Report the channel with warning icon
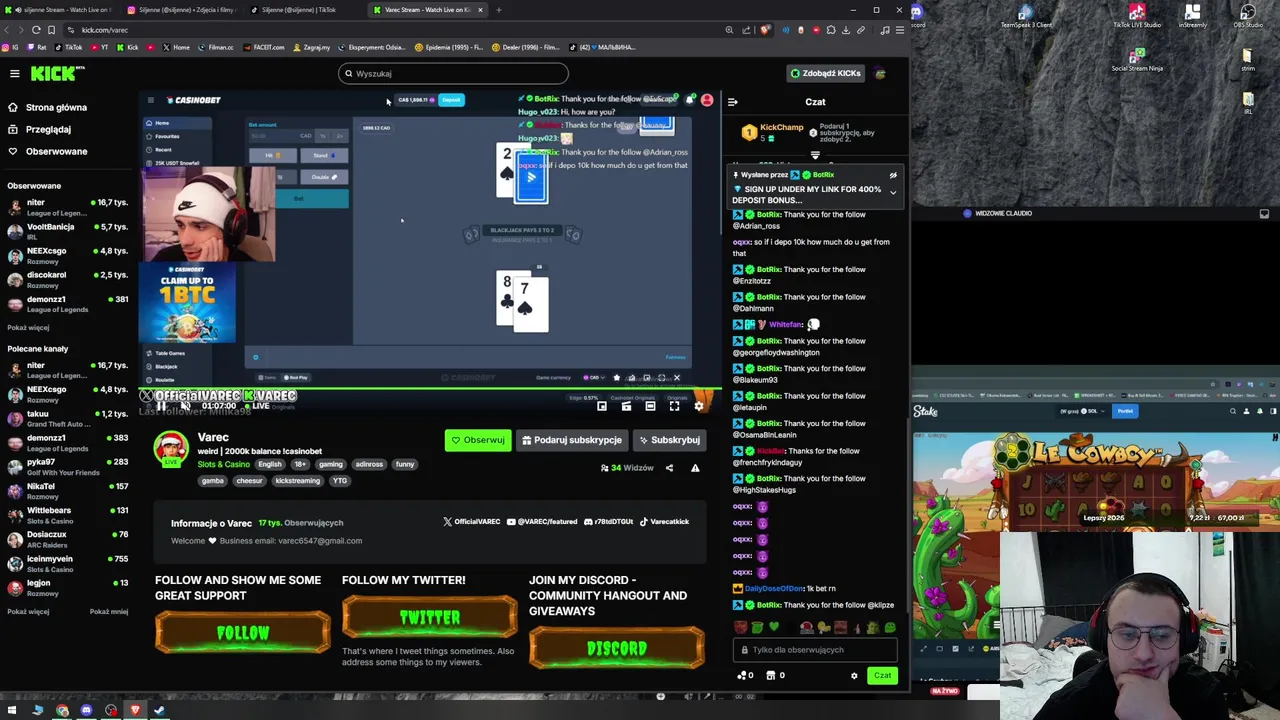The height and width of the screenshot is (720, 1280). (695, 468)
